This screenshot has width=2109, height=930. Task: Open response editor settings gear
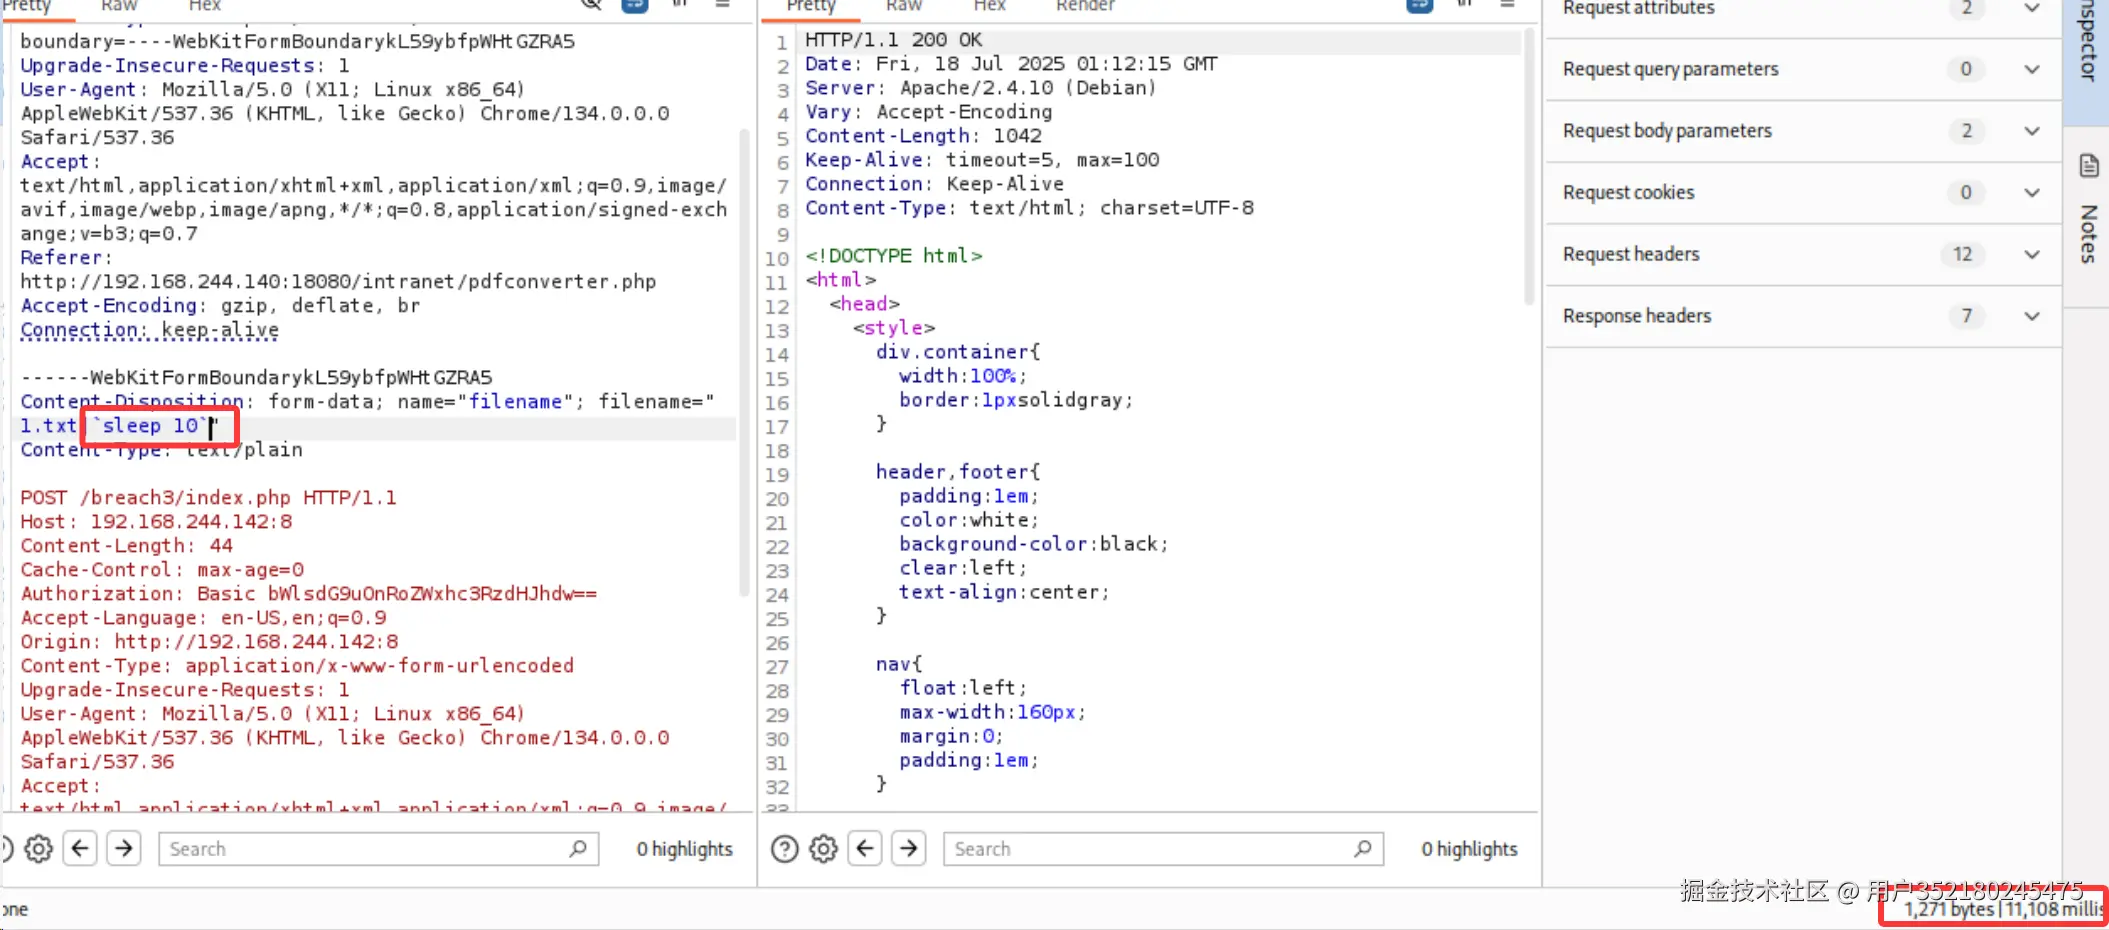[824, 849]
